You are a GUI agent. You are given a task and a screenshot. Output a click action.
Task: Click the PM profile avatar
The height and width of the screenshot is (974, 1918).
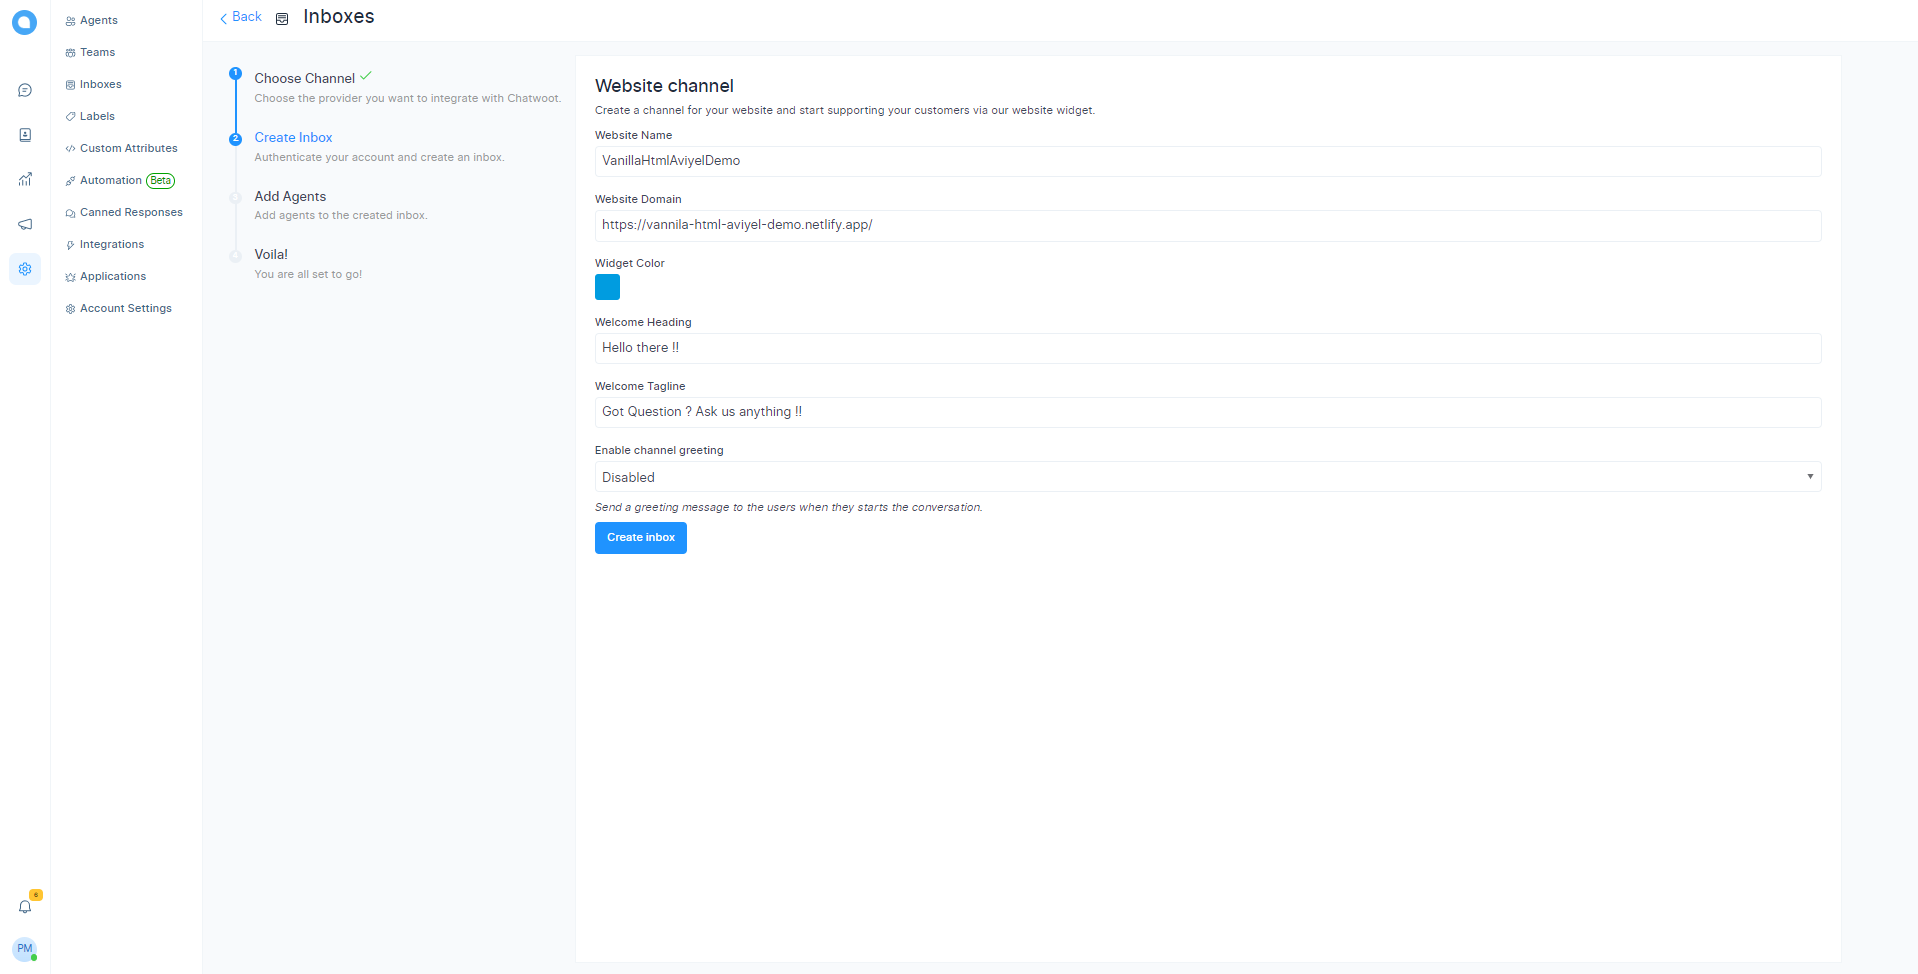[24, 949]
